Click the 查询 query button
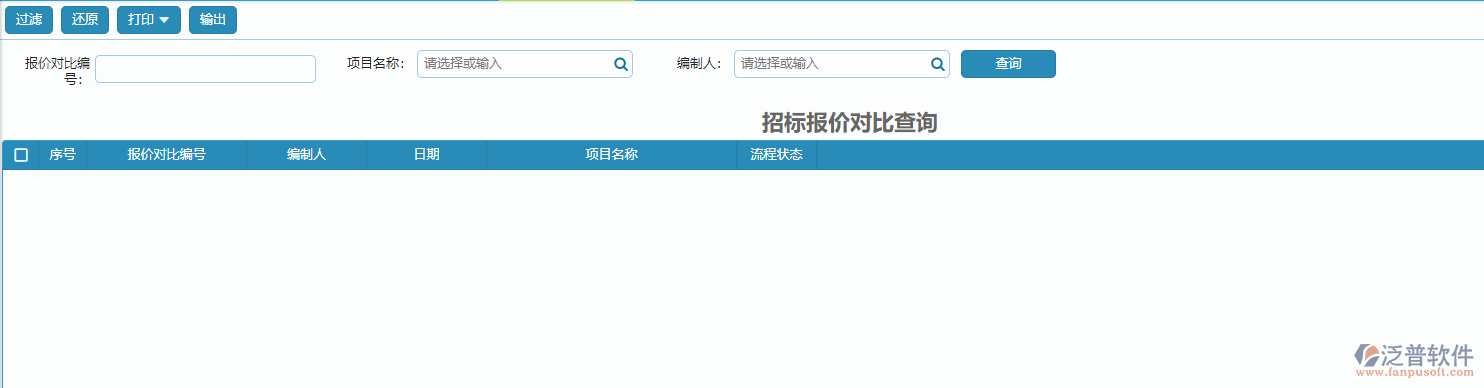1484x388 pixels. coord(1008,64)
